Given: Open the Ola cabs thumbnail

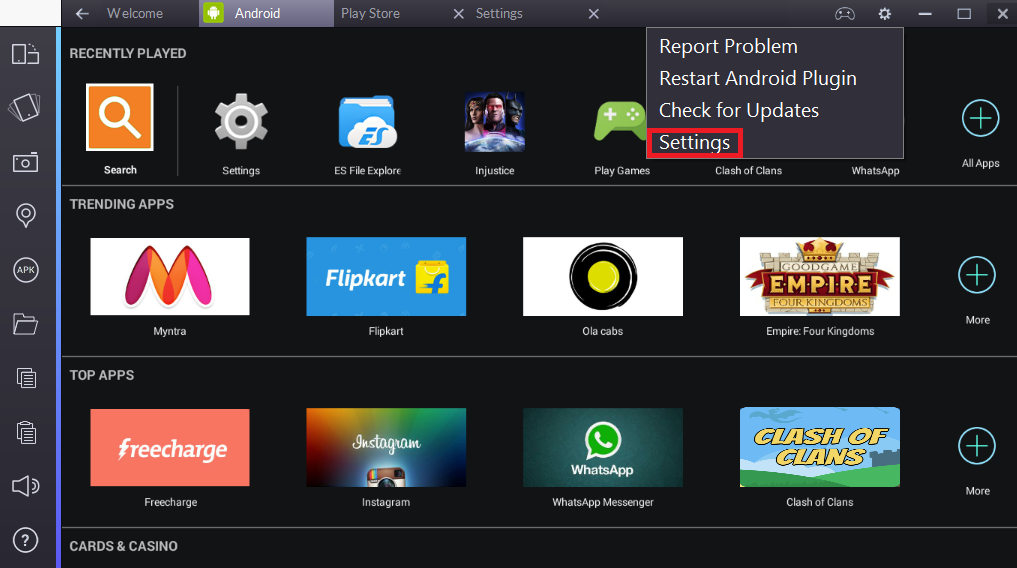Looking at the screenshot, I should pos(603,276).
